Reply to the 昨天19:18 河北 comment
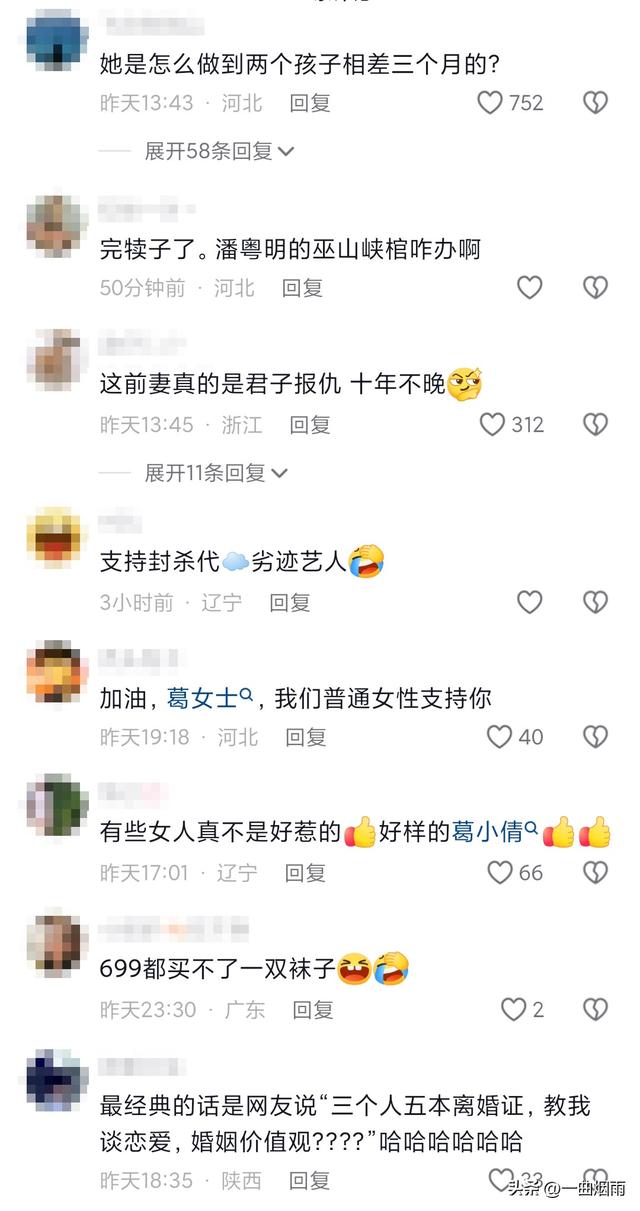Screen dimensions: 640x1211 306,737
